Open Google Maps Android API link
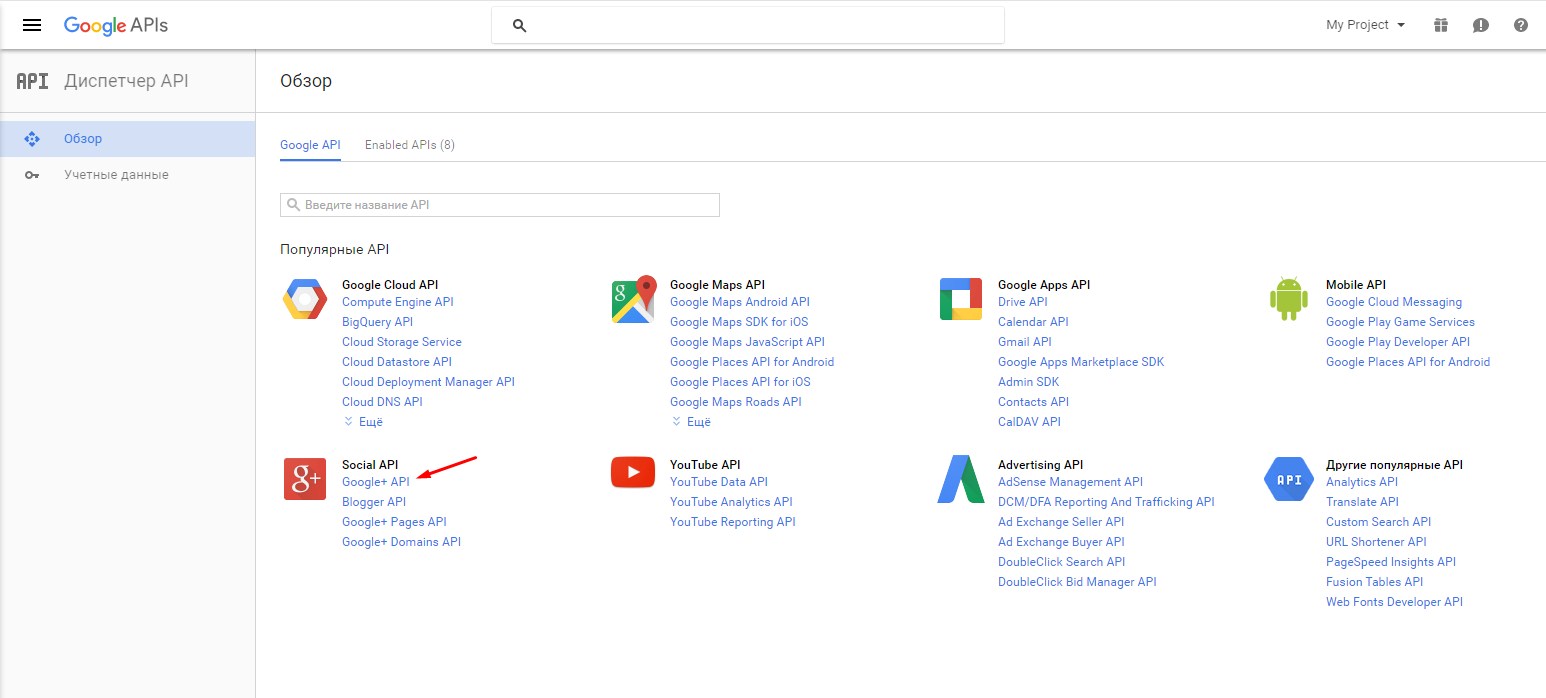This screenshot has width=1546, height=698. (x=740, y=302)
